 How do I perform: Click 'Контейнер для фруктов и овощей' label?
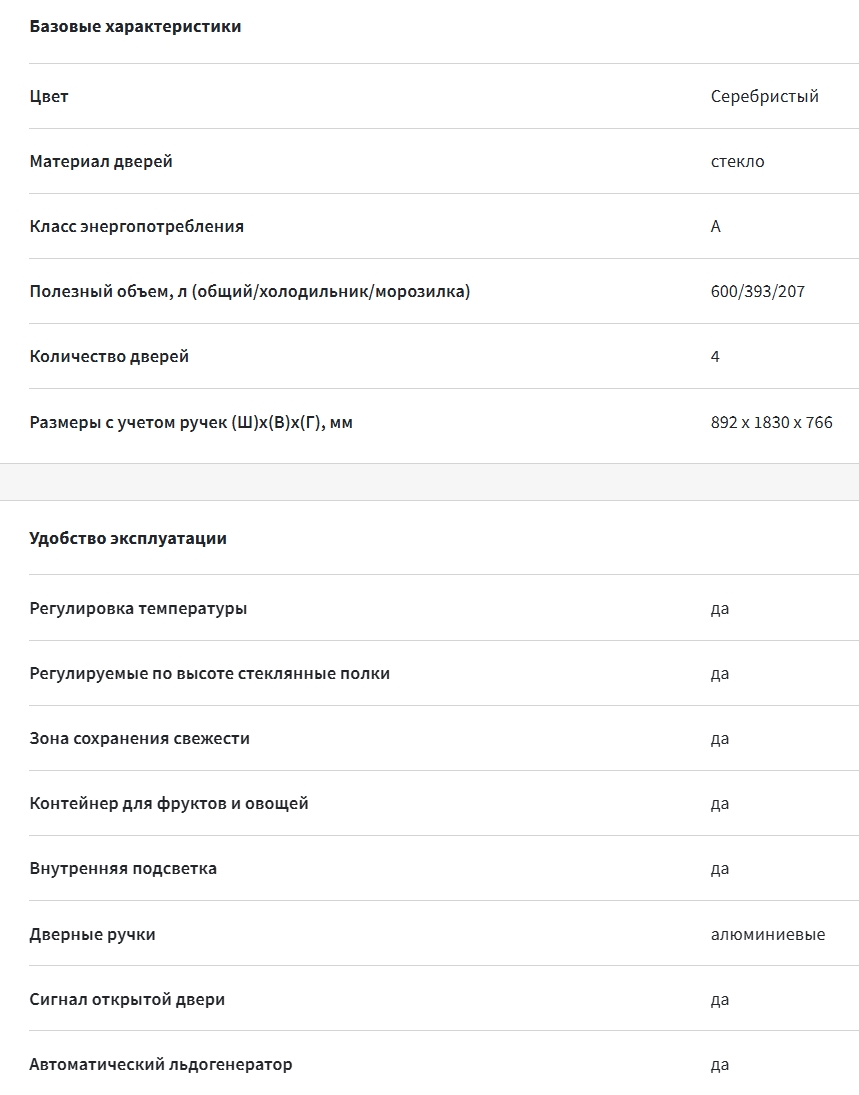(169, 803)
